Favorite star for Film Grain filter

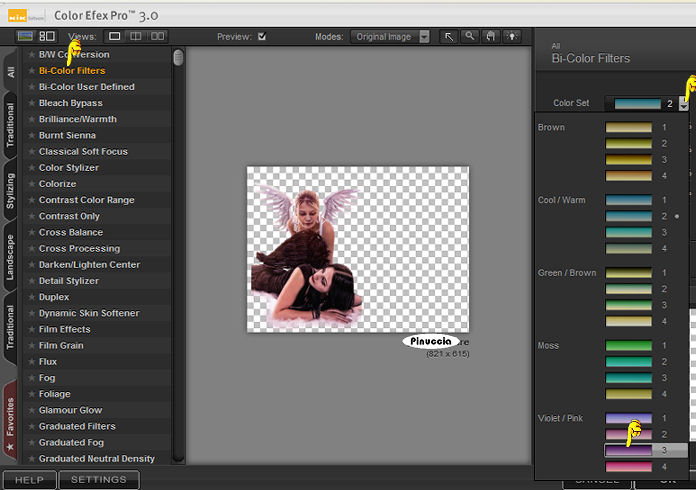32,345
